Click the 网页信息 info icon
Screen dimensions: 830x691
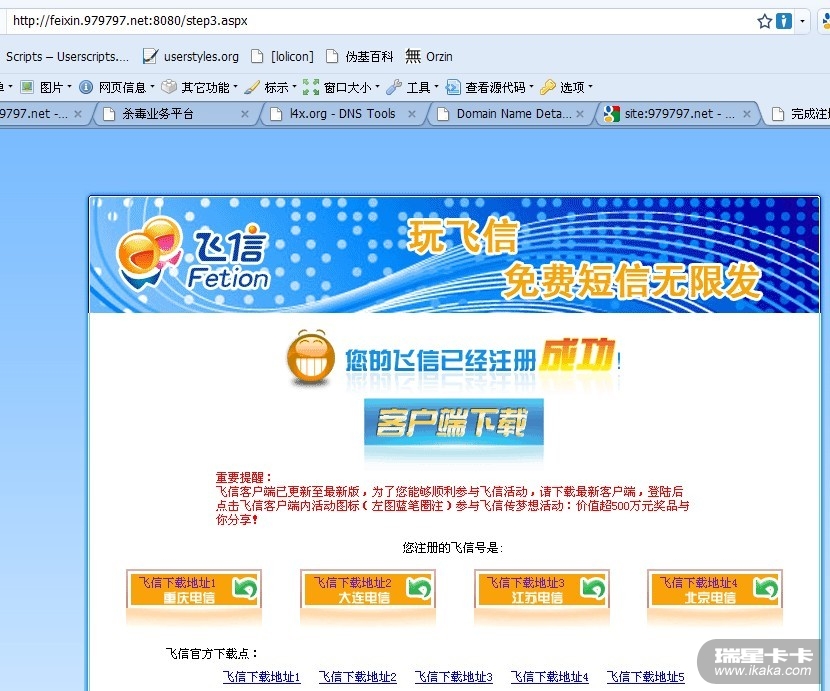click(86, 87)
